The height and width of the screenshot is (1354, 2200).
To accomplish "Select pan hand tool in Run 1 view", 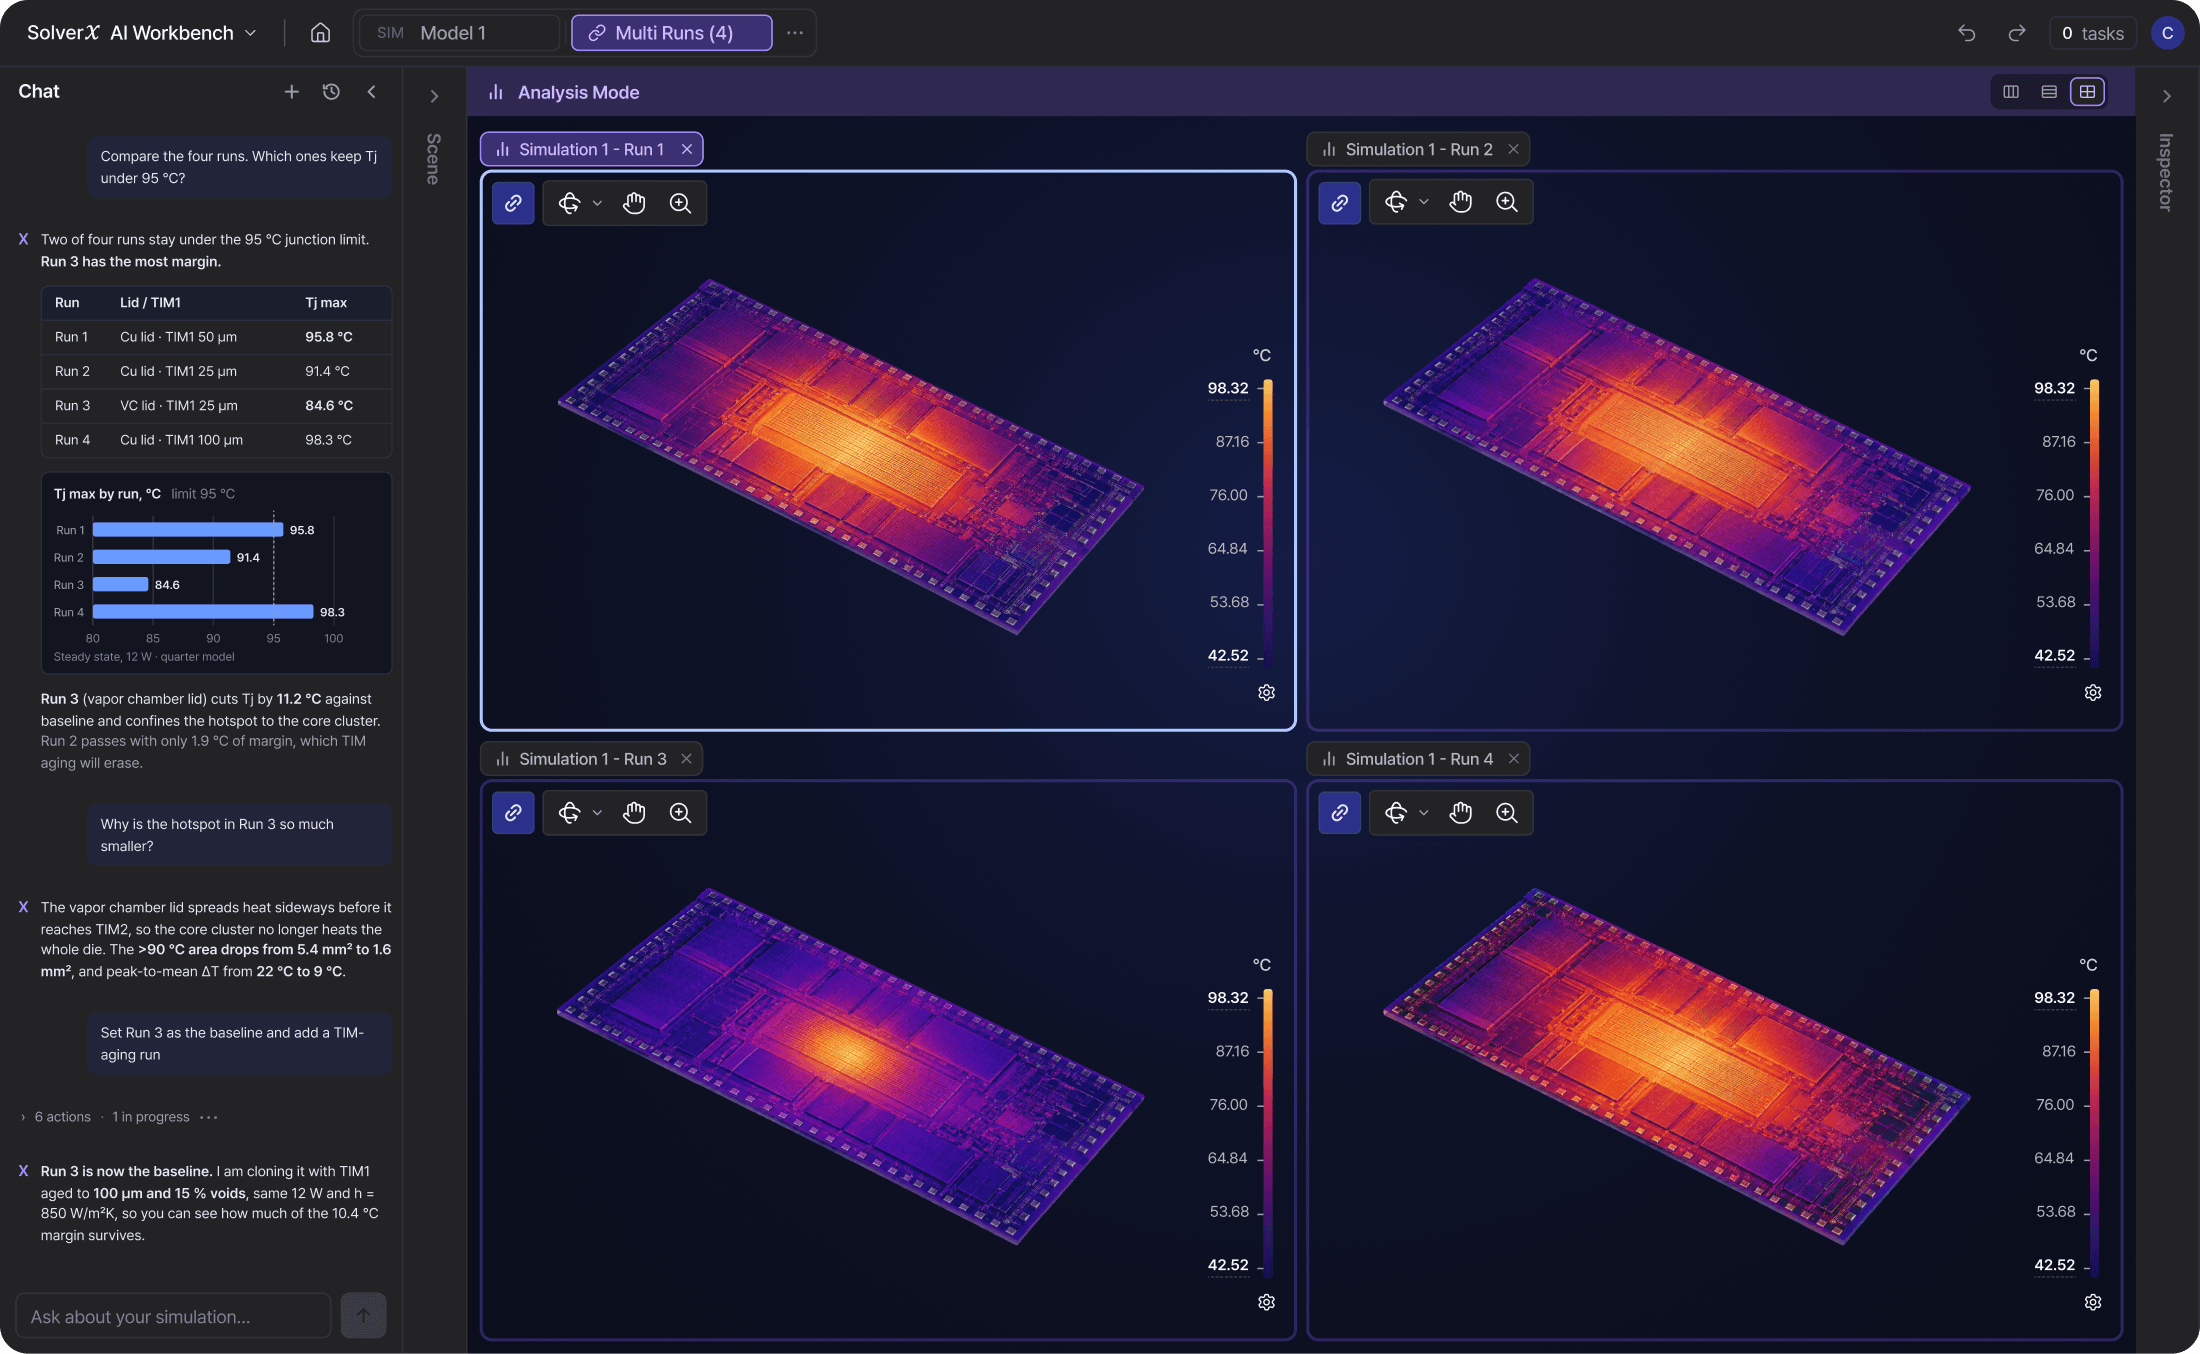I will [634, 203].
